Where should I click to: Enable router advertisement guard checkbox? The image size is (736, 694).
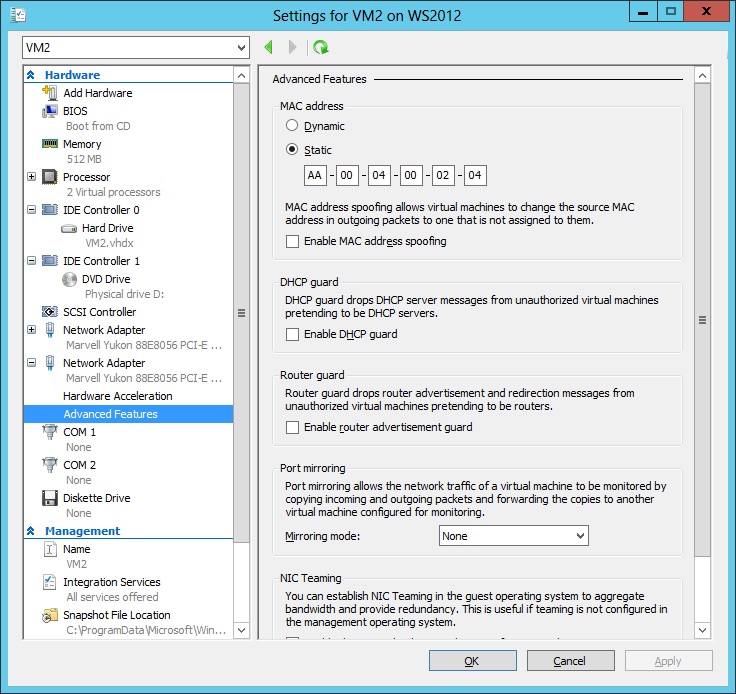click(x=292, y=427)
